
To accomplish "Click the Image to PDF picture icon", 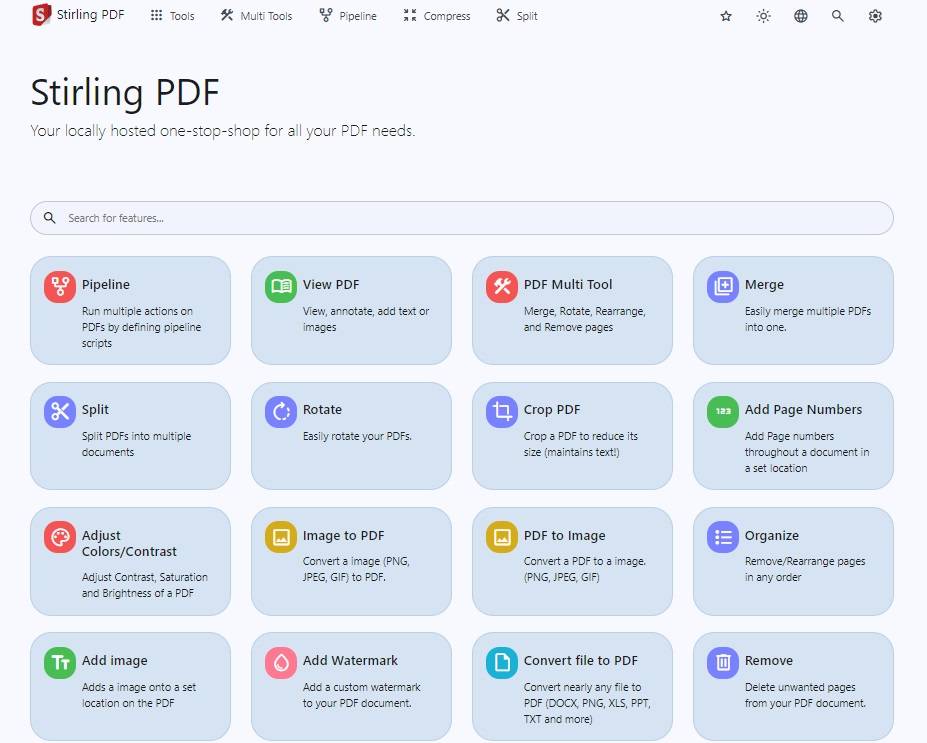I will [281, 537].
